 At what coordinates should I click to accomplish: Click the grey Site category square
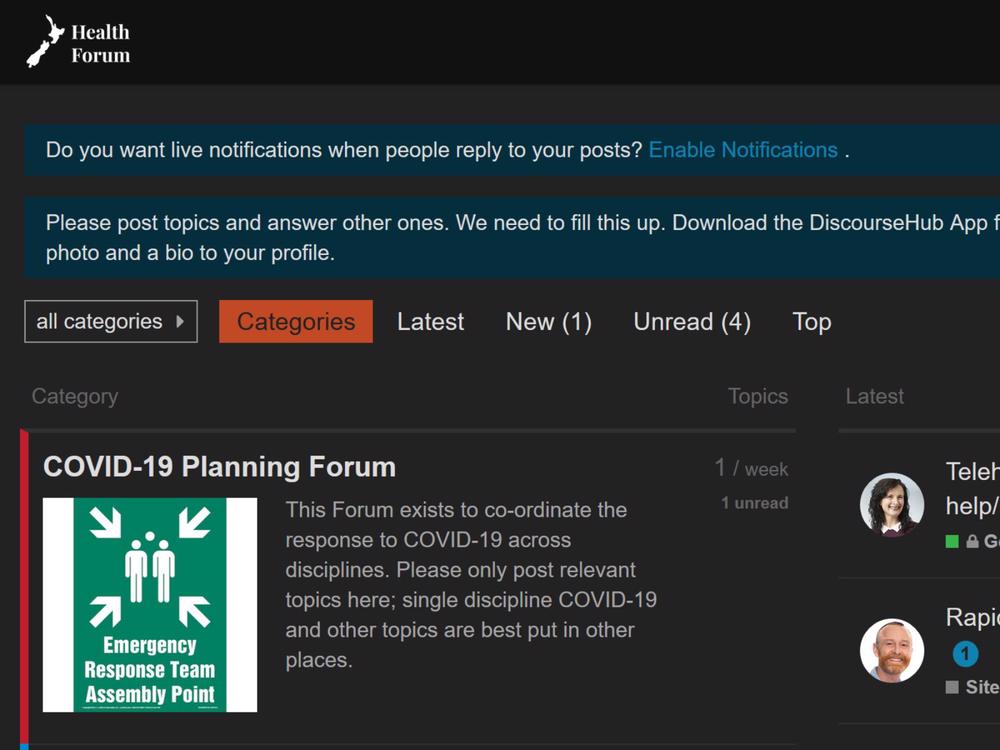coord(952,687)
